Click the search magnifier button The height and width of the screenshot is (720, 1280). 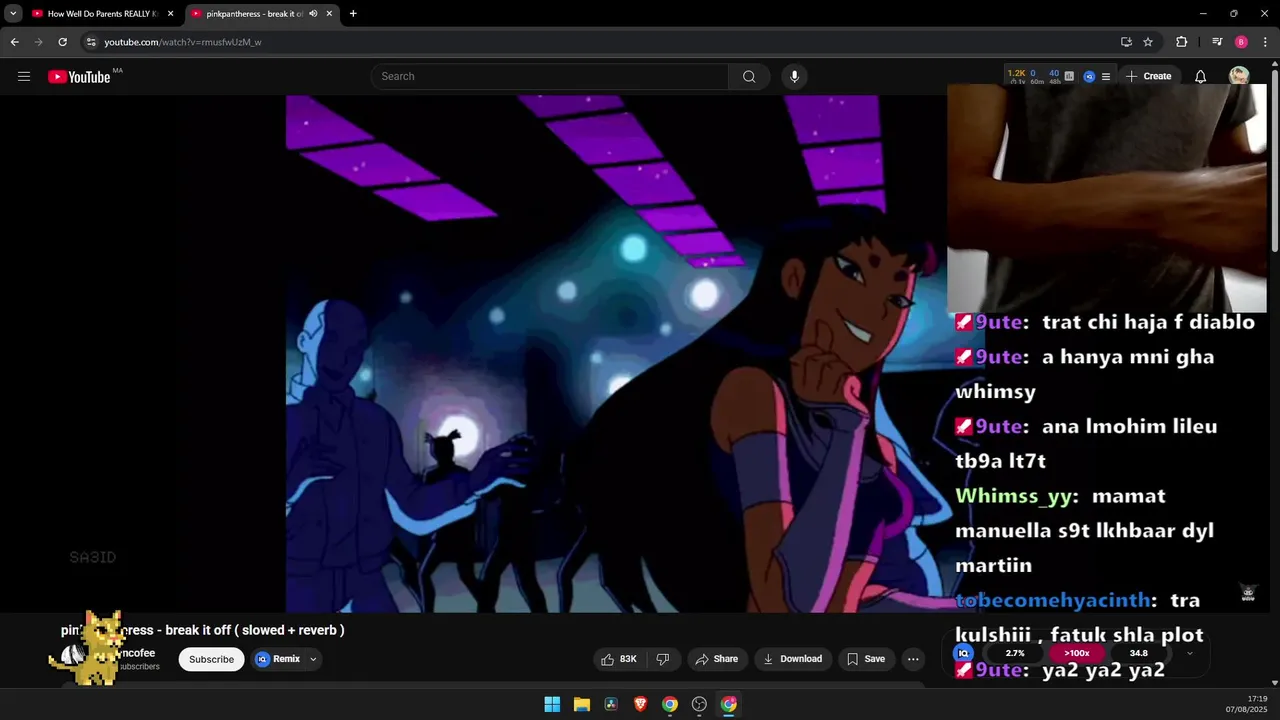coord(749,76)
